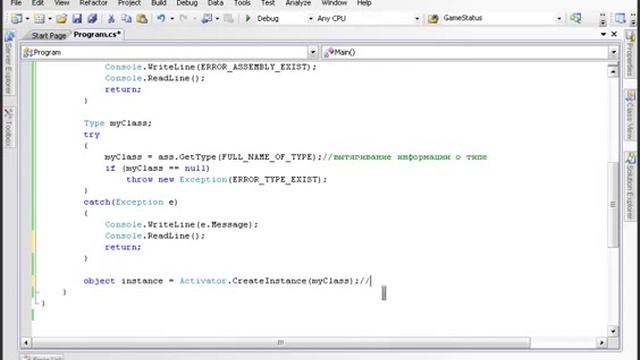Click the icon right of the GameStatus dropdown
The height and width of the screenshot is (360, 640).
tap(576, 18)
